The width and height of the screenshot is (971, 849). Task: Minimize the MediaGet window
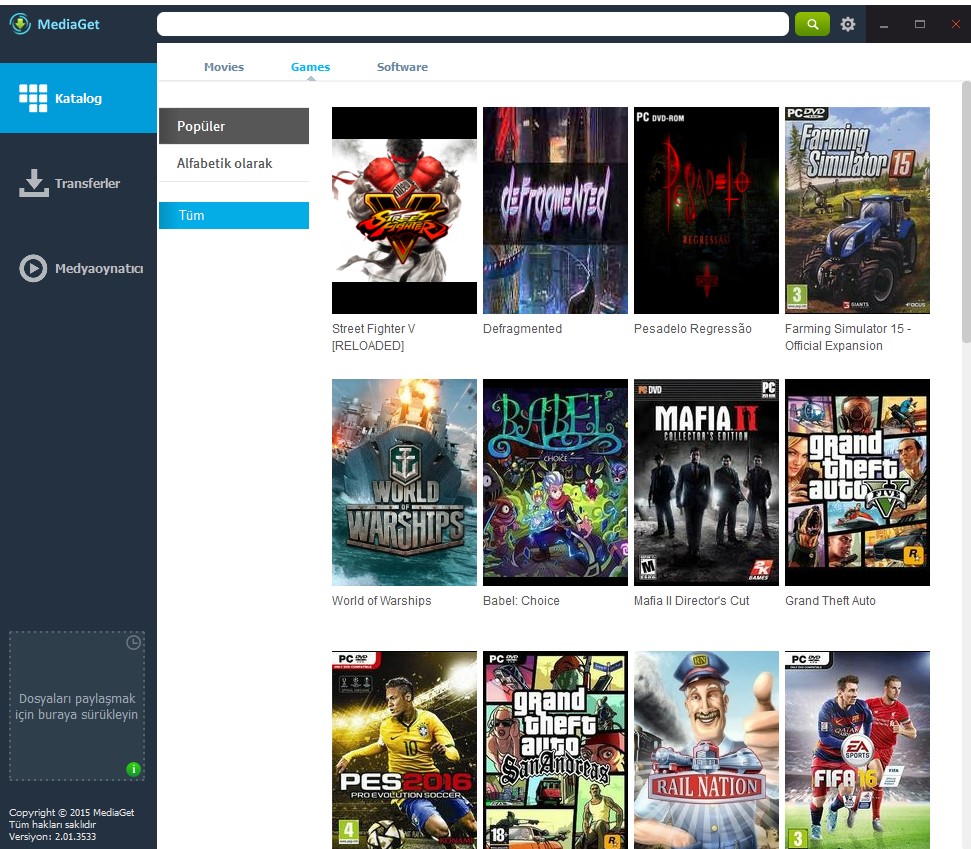click(884, 25)
